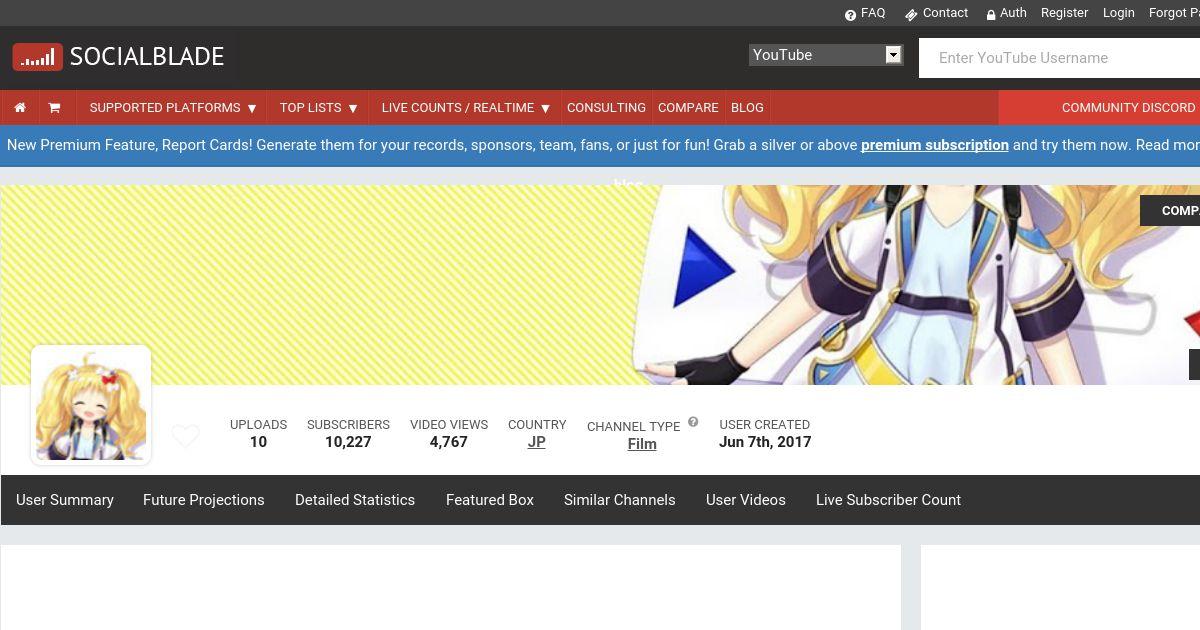This screenshot has height=630, width=1200.
Task: Expand the Top Lists menu
Action: tap(318, 108)
